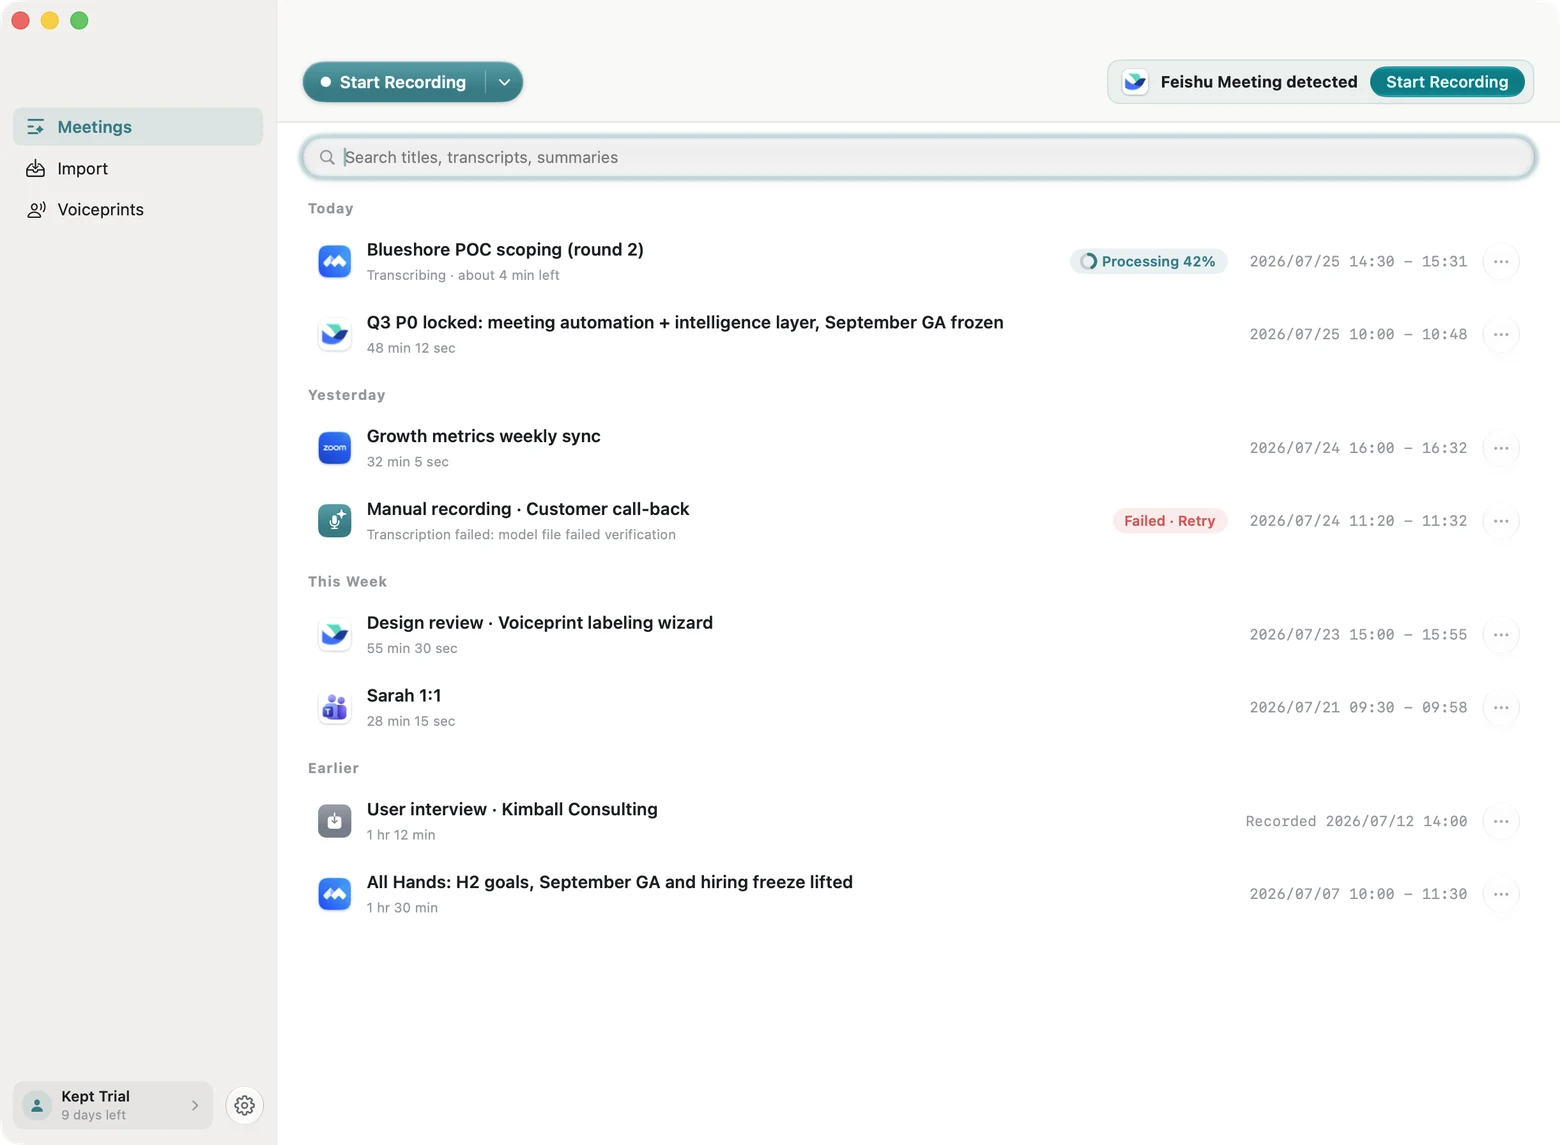
Task: Click the Recorded 2026/07/12 14:00 timestamp
Action: click(1356, 822)
